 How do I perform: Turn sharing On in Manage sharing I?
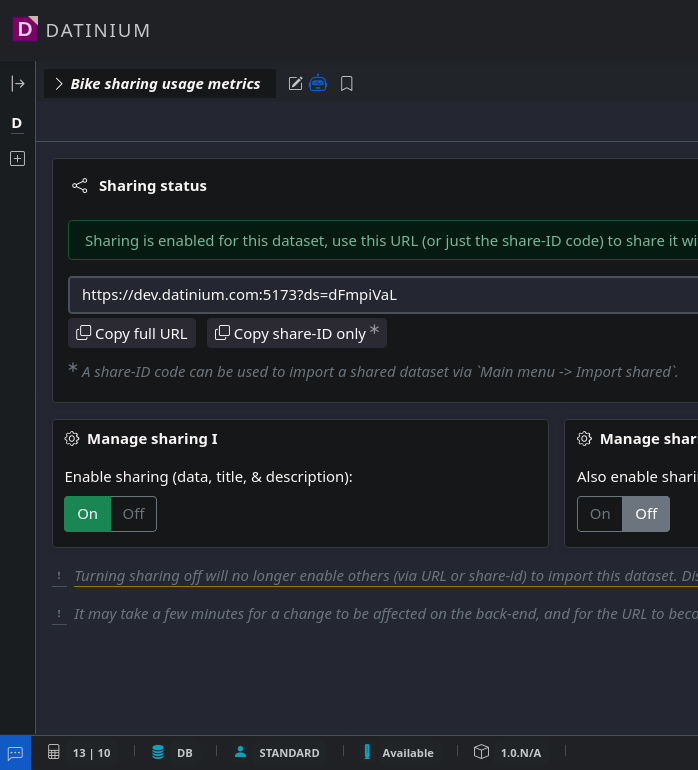(x=88, y=514)
